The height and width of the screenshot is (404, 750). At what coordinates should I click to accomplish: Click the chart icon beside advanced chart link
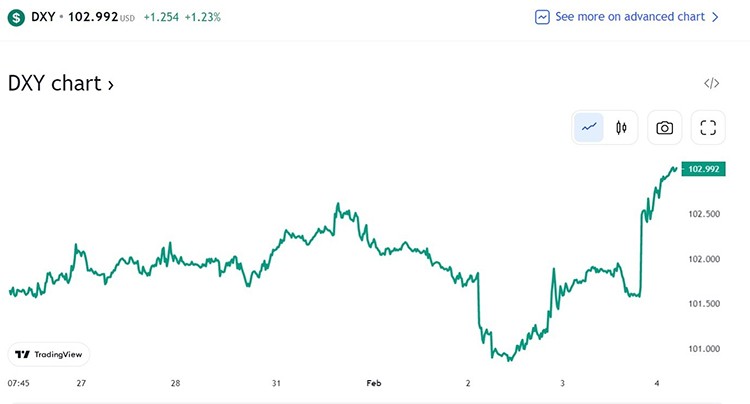(542, 17)
